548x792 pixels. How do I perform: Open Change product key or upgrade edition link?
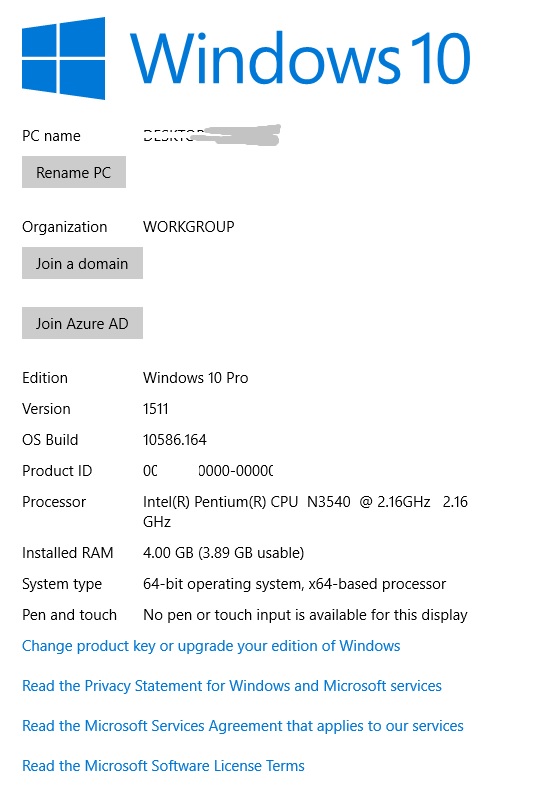(211, 646)
